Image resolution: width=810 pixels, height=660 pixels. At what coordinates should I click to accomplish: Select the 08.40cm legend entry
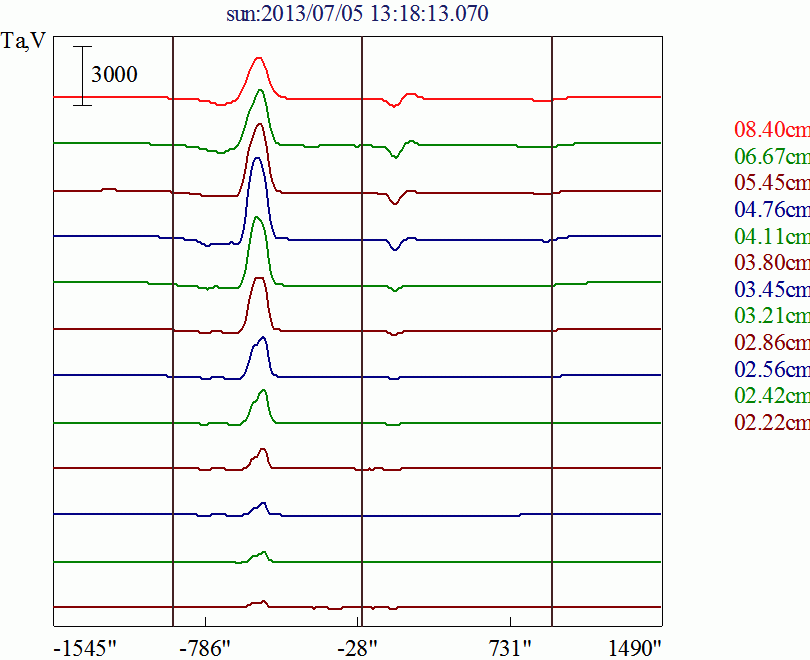click(x=772, y=129)
